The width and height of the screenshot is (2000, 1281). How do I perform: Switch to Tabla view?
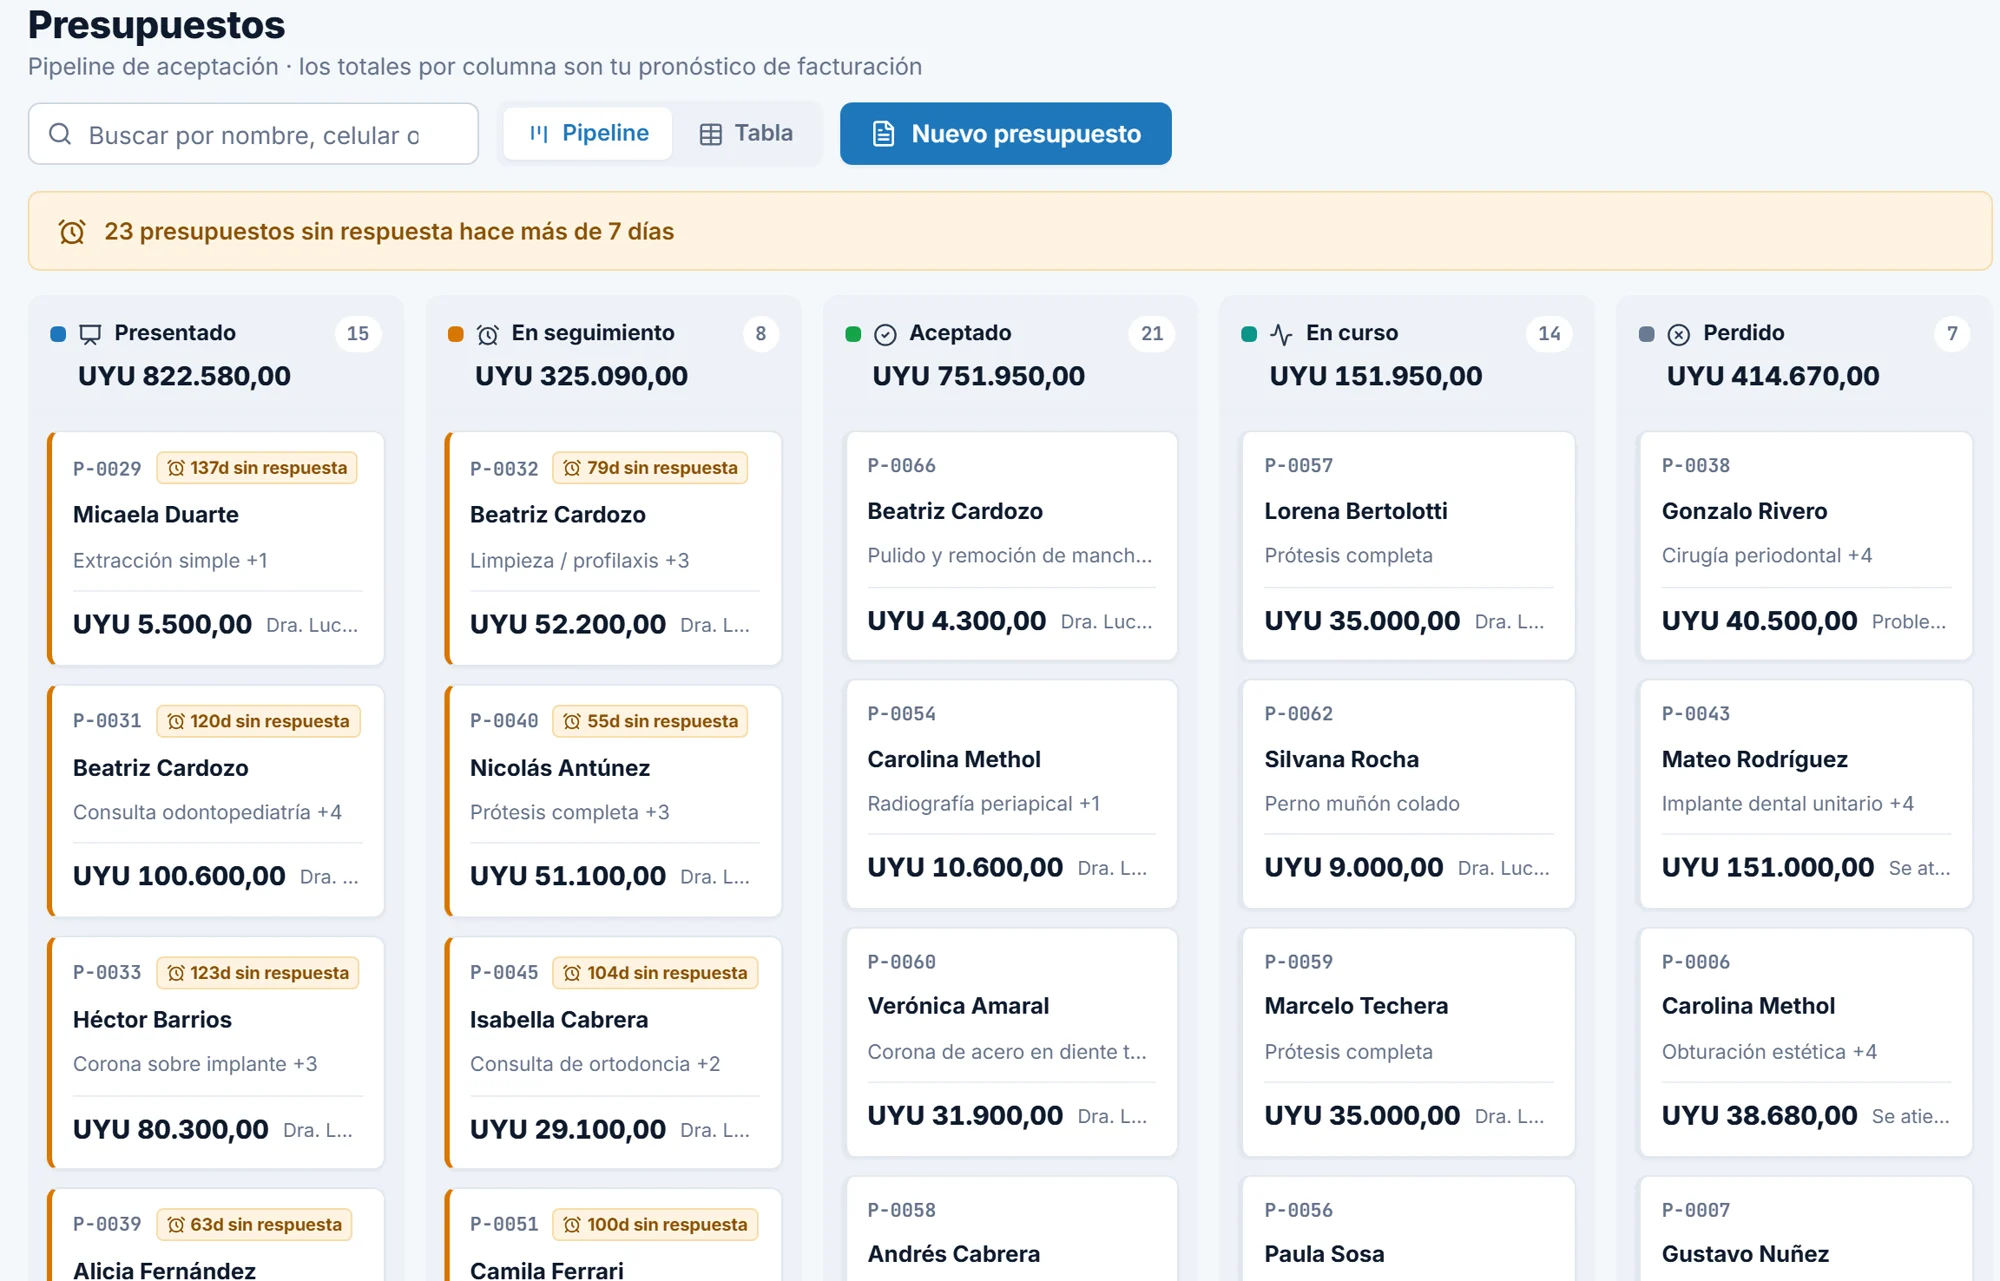[746, 133]
